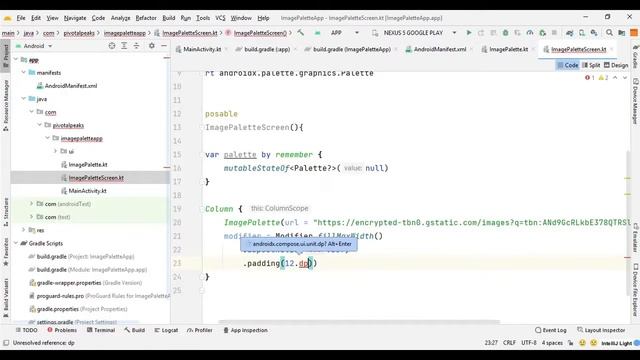Go to next highlighted error arrow

[624, 78]
